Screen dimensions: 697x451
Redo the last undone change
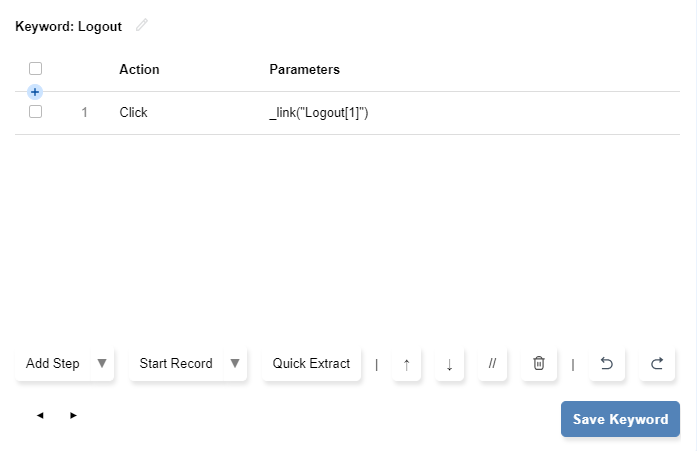coord(657,364)
